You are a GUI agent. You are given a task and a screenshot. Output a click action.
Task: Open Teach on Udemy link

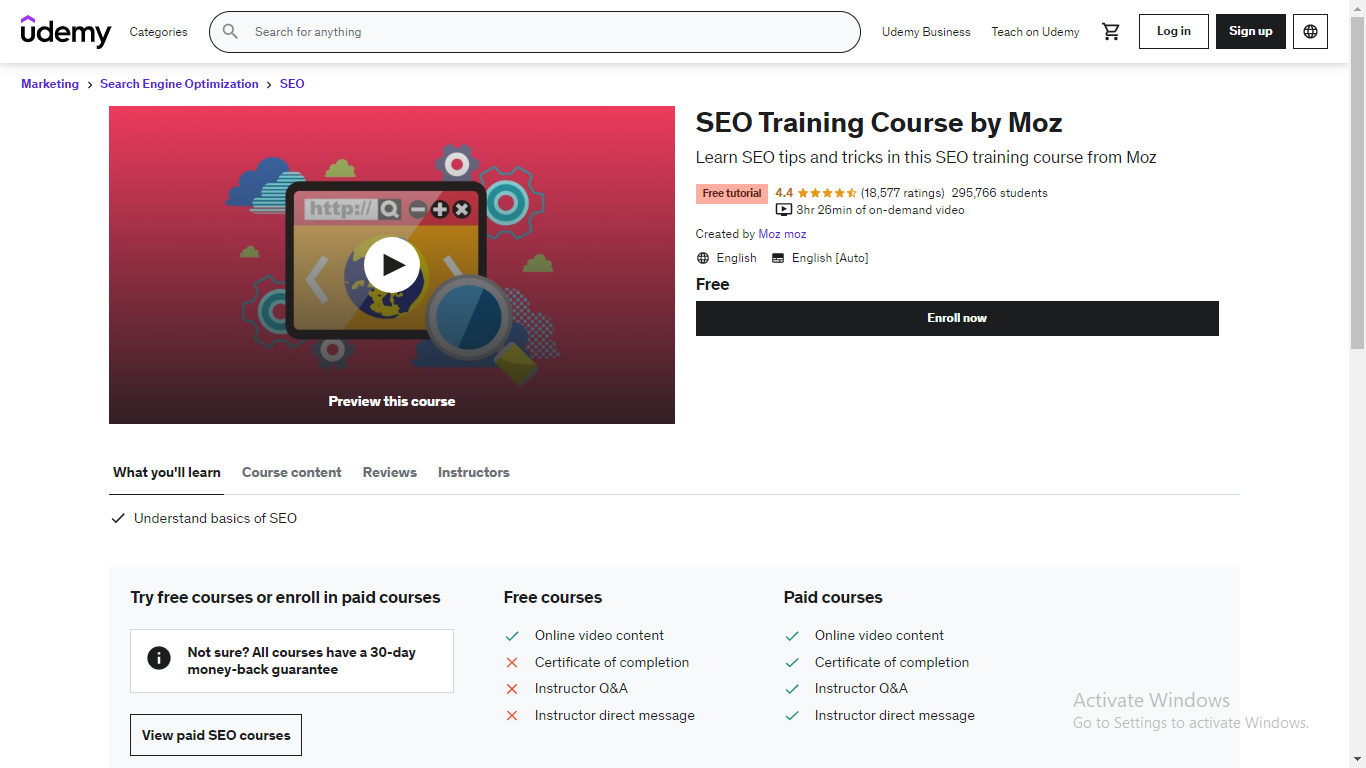tap(1035, 32)
